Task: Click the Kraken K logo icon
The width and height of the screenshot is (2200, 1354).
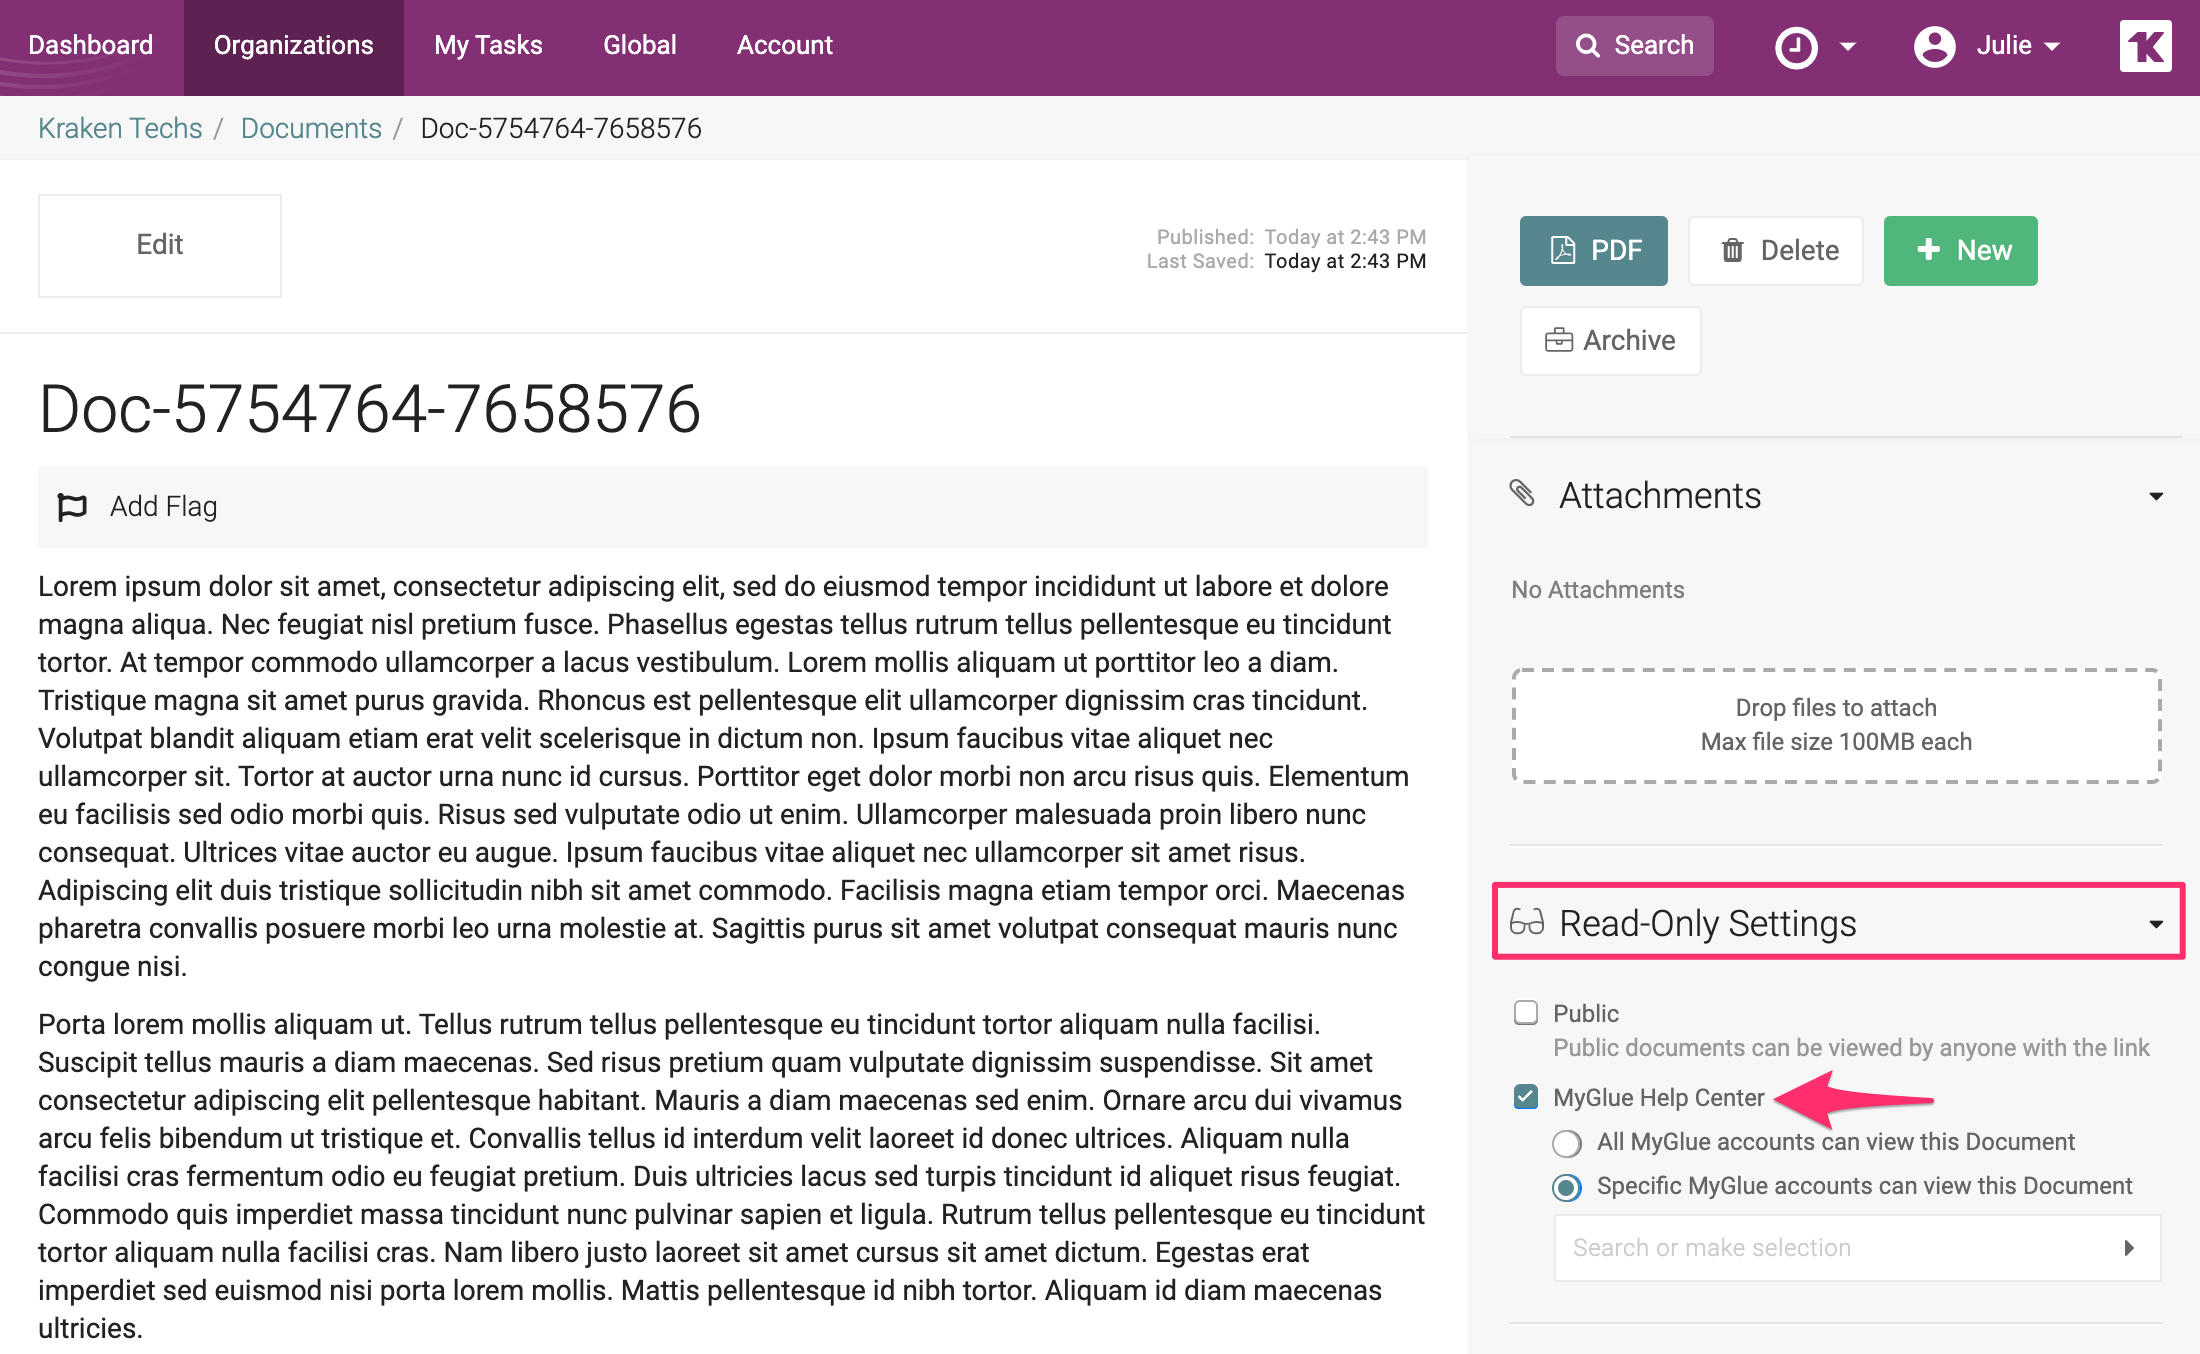Action: [x=2145, y=46]
